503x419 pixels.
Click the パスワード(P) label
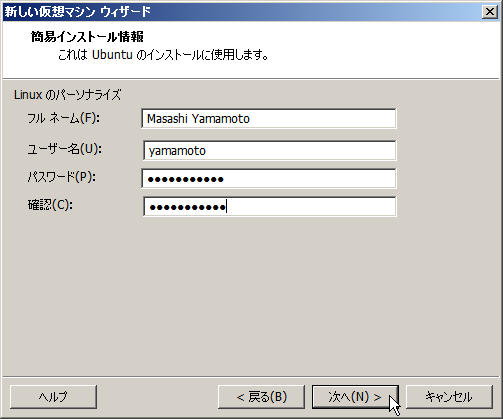61,177
